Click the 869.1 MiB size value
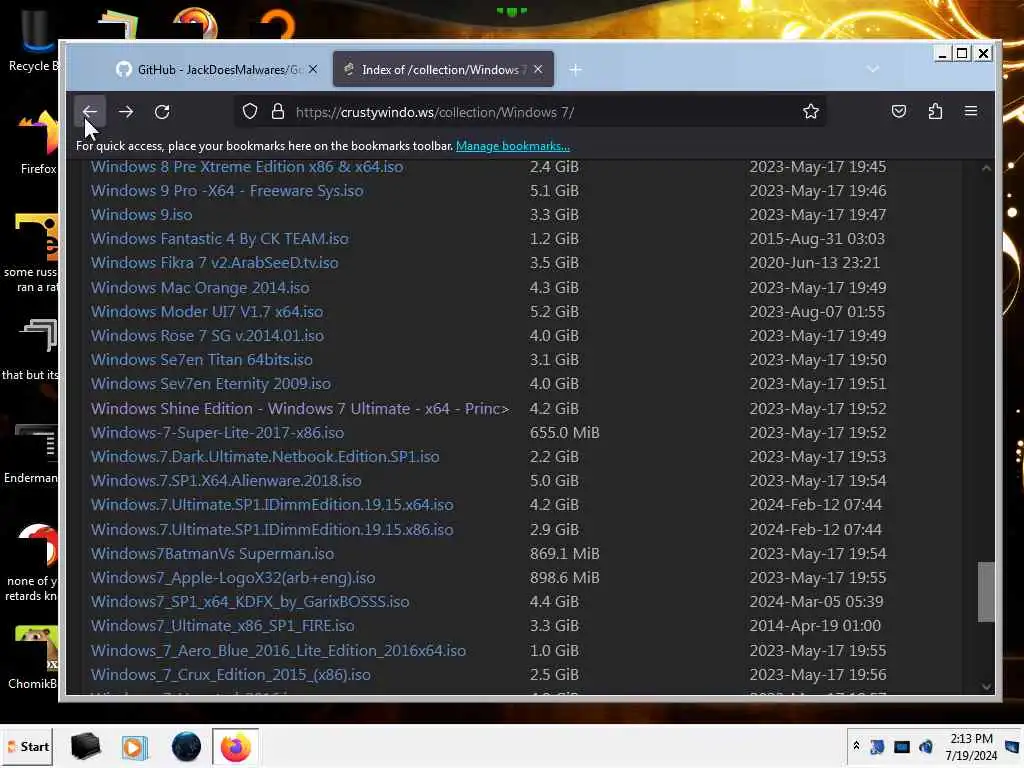The height and width of the screenshot is (768, 1024). (564, 554)
